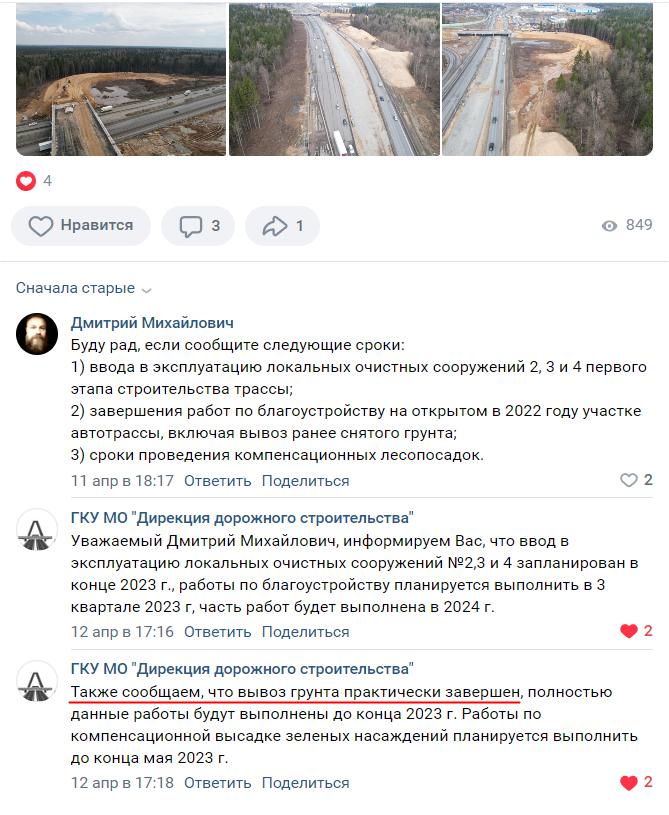Expand the Сначала старые sort dropdown
The image size is (669, 815).
[x=83, y=288]
